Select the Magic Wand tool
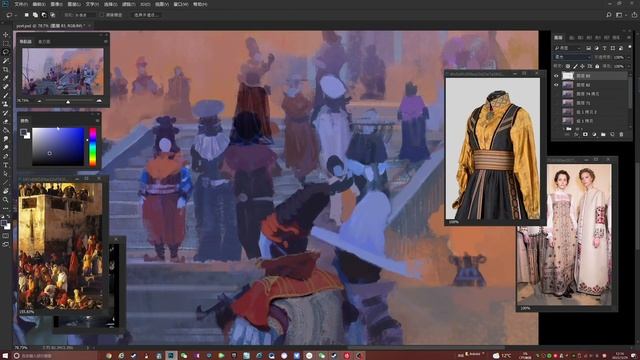This screenshot has width=640, height=360. [x=6, y=61]
